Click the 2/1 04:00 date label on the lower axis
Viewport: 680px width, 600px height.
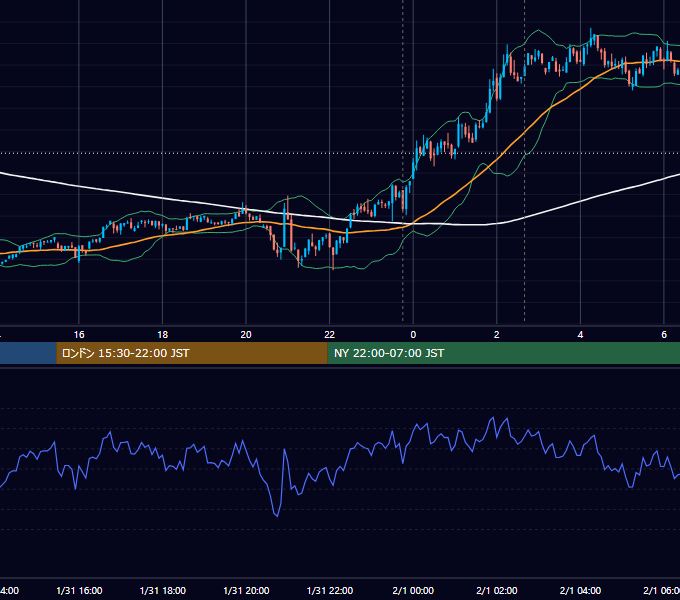click(580, 590)
